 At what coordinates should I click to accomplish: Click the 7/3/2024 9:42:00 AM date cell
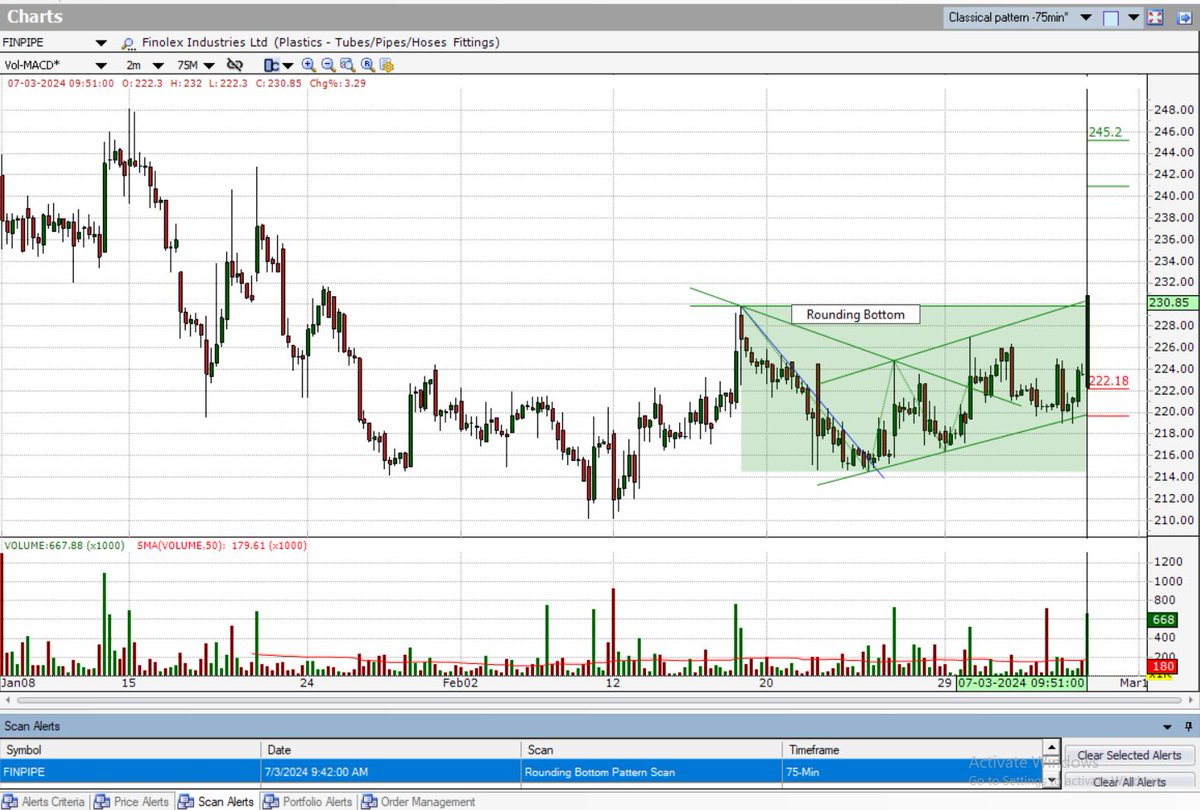click(391, 772)
